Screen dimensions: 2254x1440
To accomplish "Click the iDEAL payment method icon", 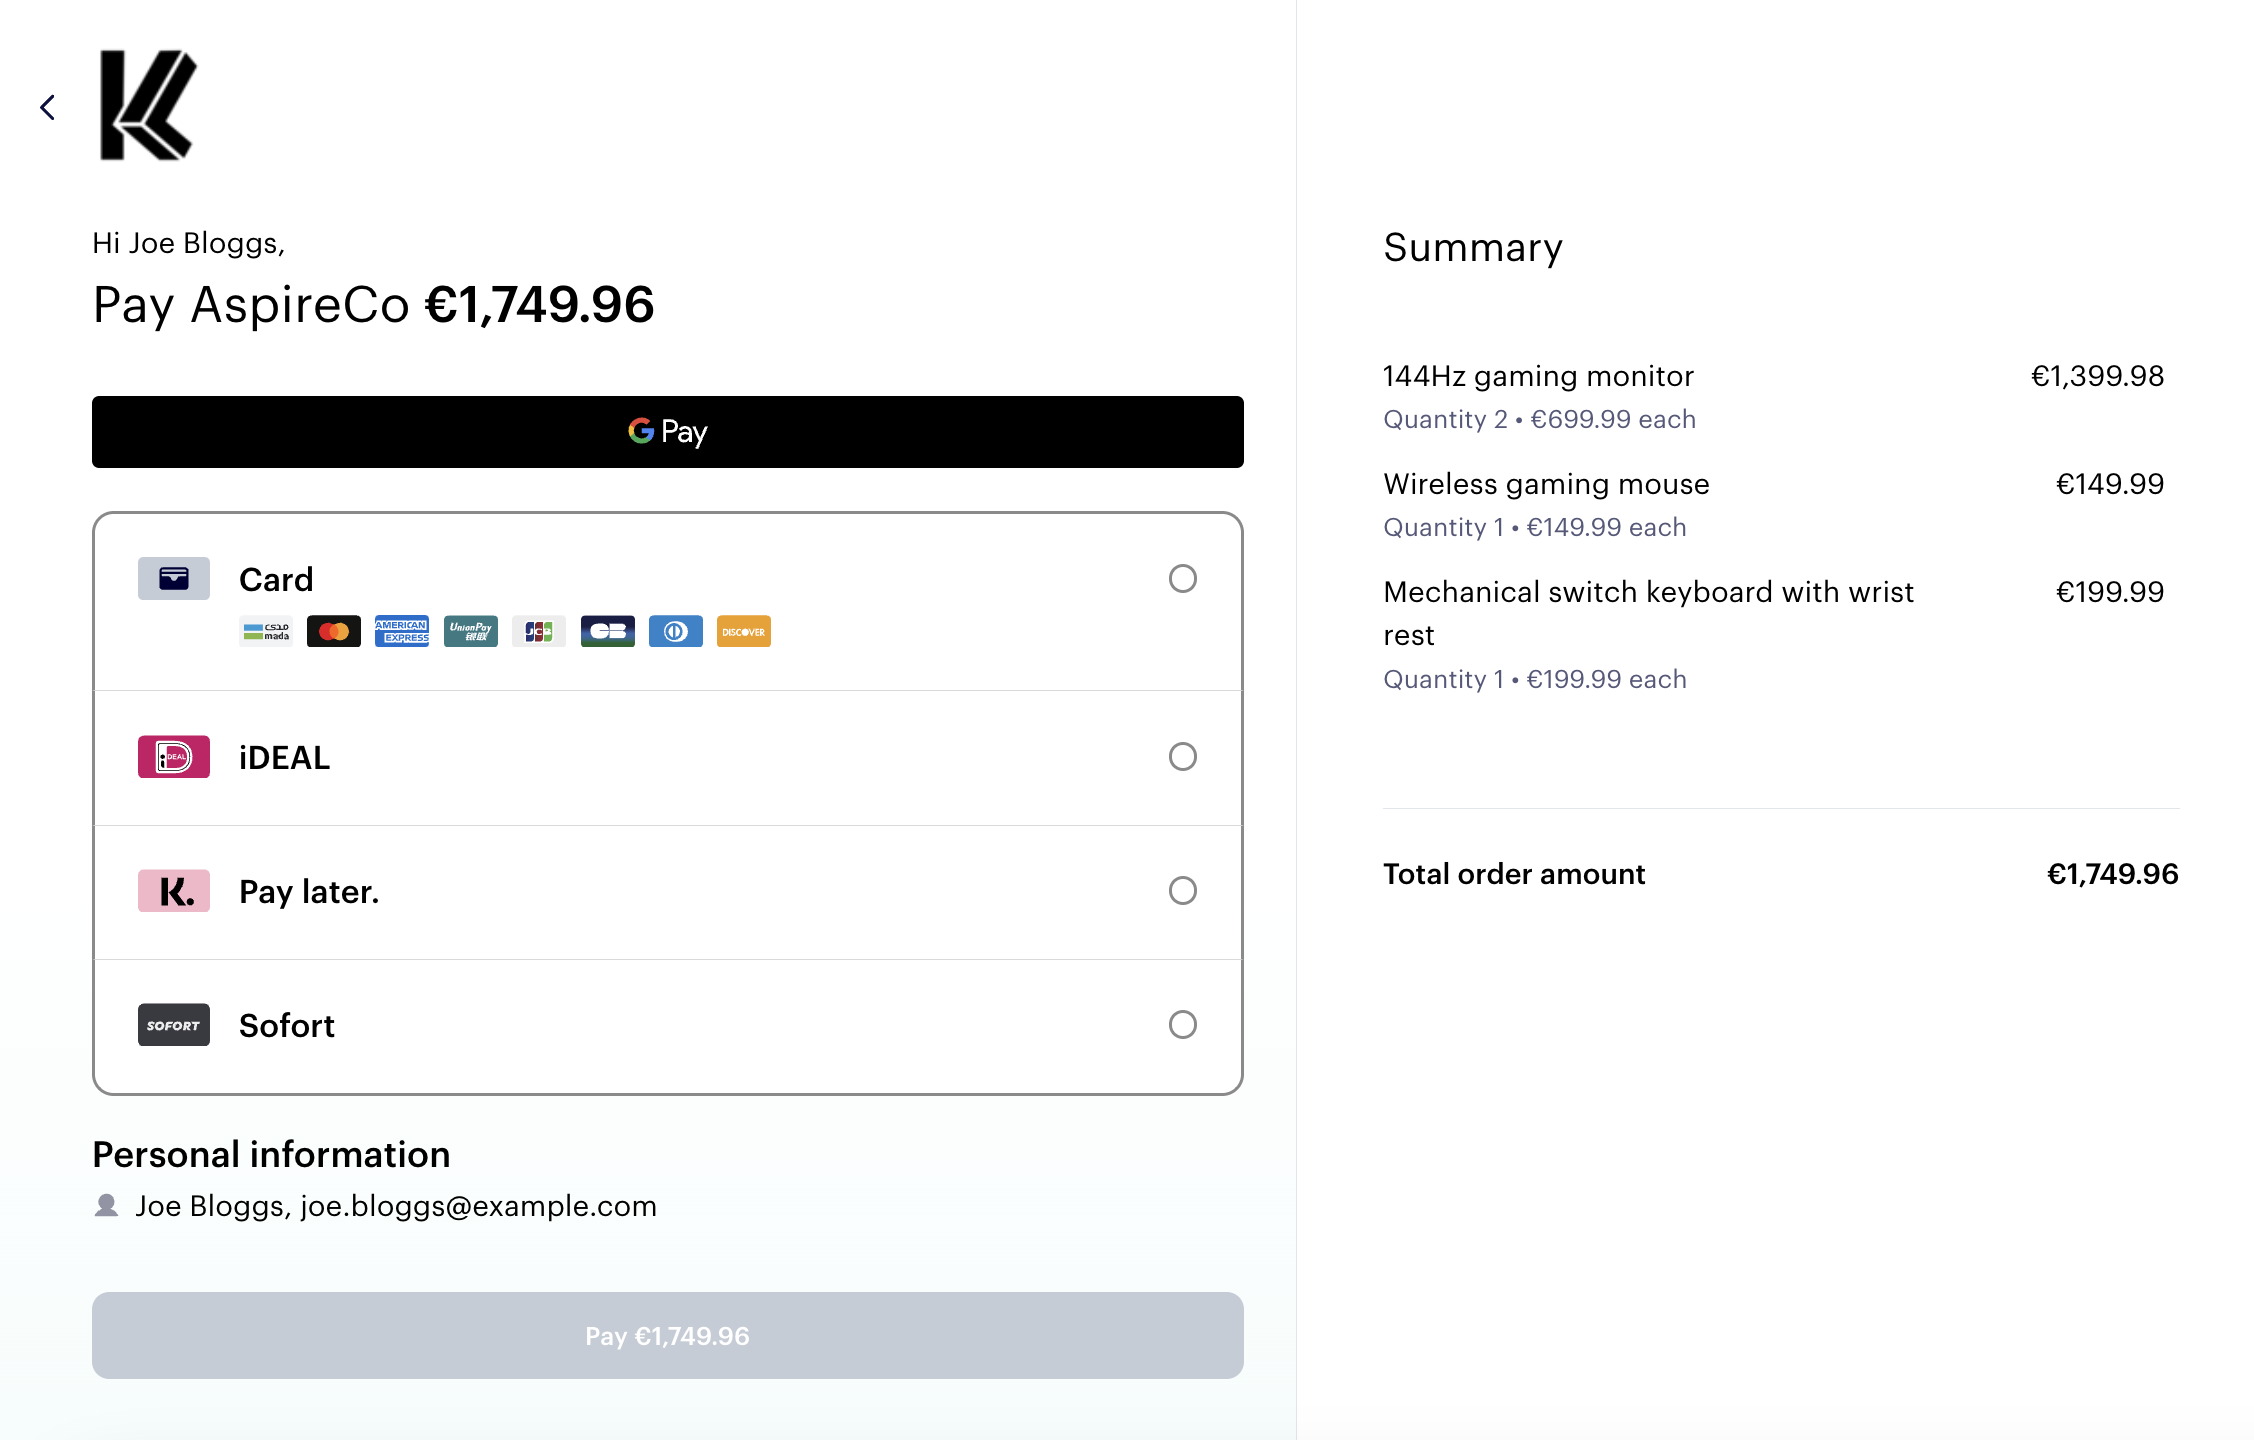I will pyautogui.click(x=173, y=757).
